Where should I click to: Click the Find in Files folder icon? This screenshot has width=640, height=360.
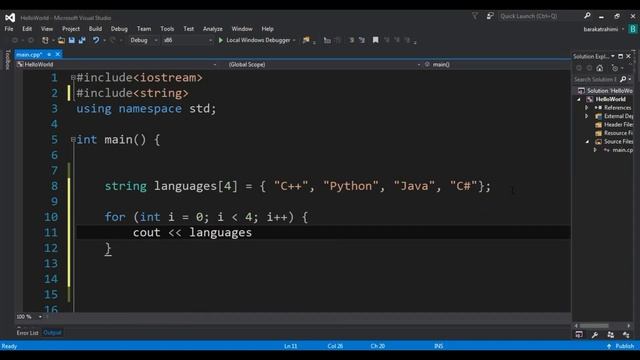(306, 40)
